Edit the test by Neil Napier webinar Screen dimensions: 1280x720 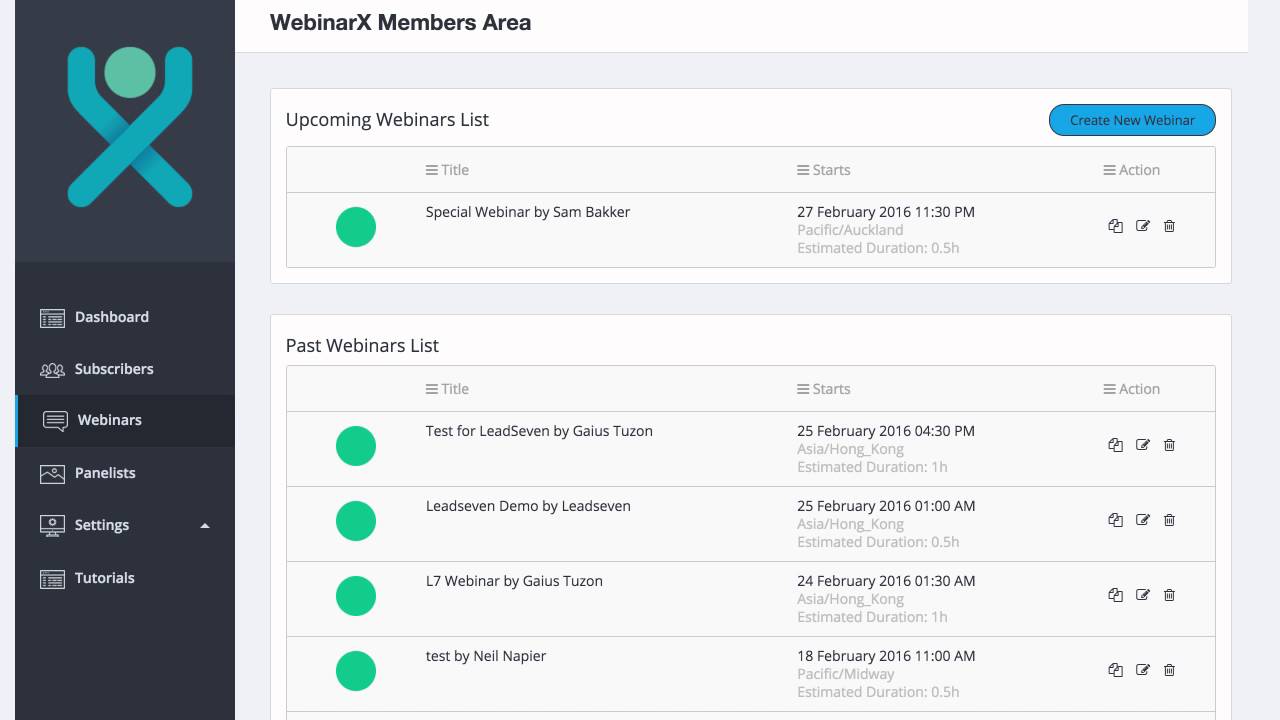1143,670
